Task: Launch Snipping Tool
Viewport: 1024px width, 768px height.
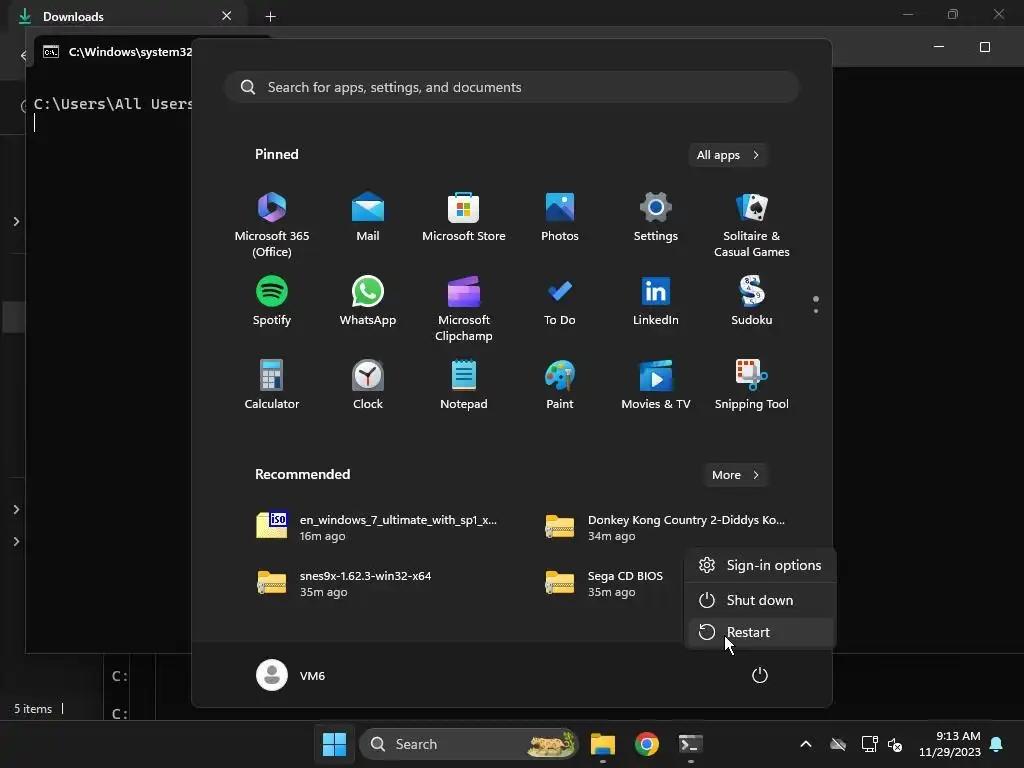Action: coord(752,385)
